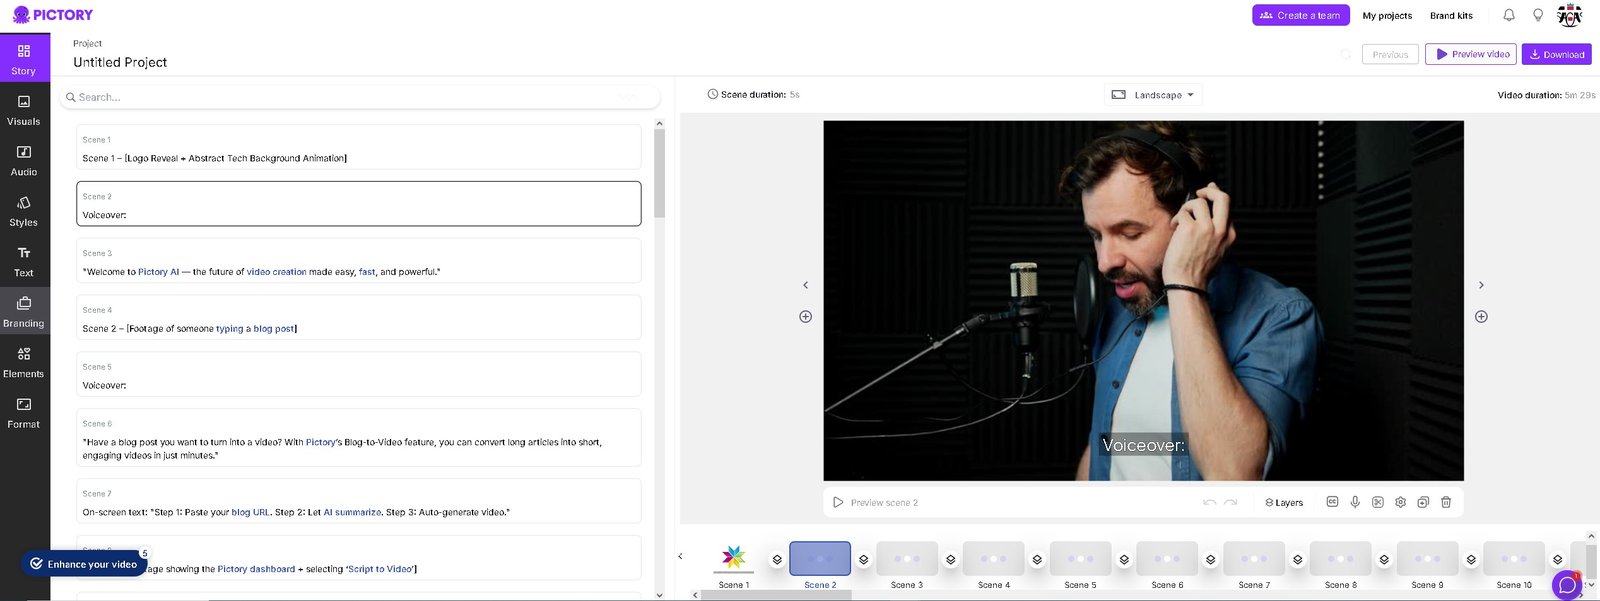Image resolution: width=1600 pixels, height=601 pixels.
Task: Select the Scene 8 thumbnail in timeline
Action: [x=1341, y=558]
